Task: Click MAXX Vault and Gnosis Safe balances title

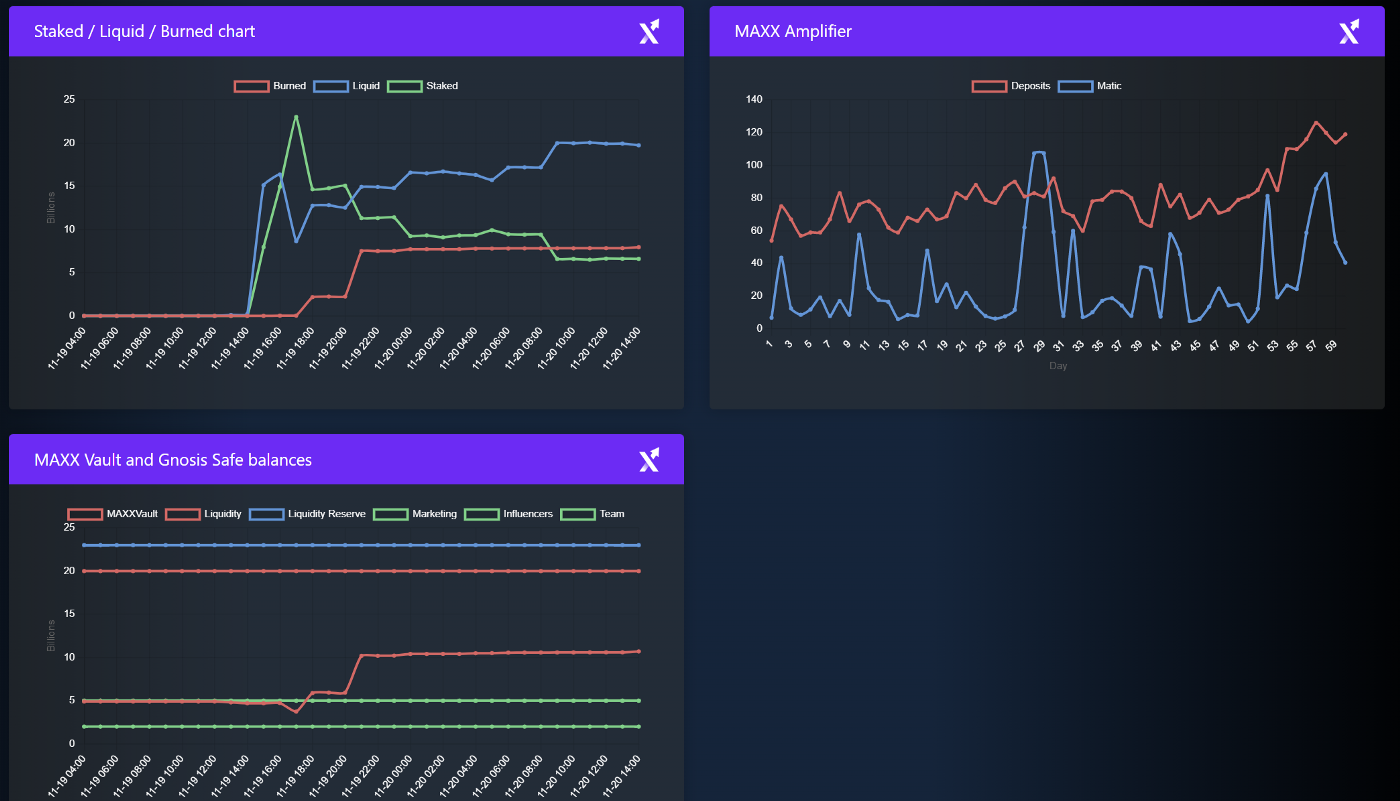Action: [173, 460]
